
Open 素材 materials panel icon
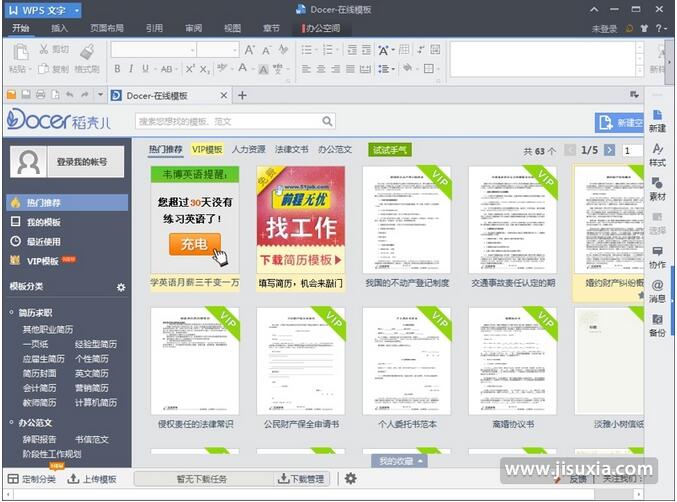(x=657, y=183)
